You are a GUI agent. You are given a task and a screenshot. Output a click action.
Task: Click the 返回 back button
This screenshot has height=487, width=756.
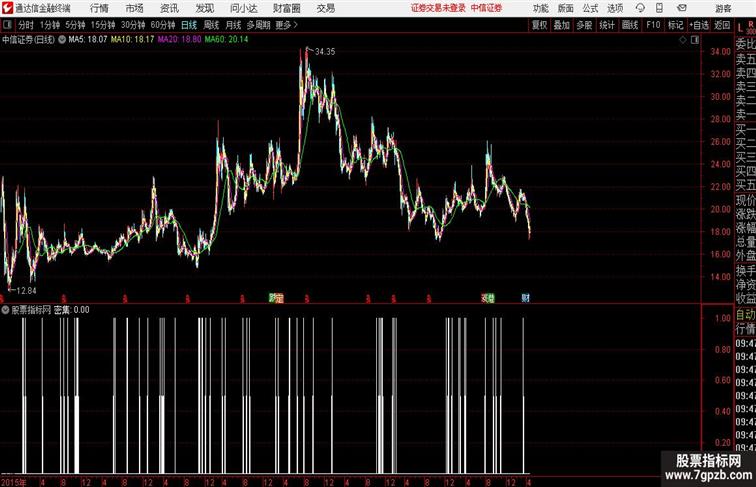click(722, 25)
